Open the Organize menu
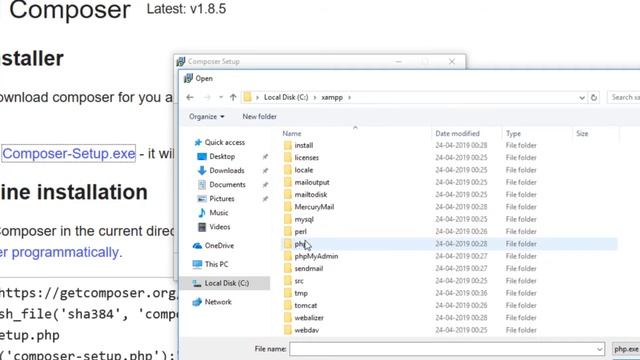Image resolution: width=640 pixels, height=360 pixels. 207,116
